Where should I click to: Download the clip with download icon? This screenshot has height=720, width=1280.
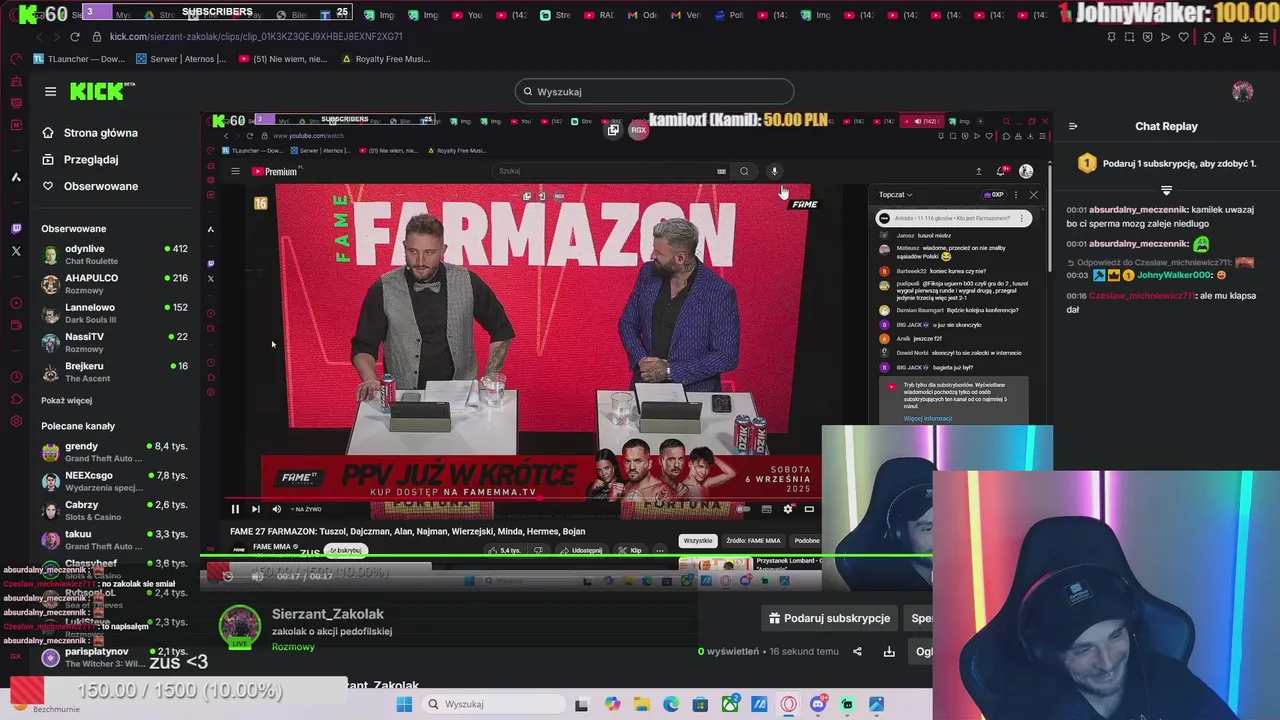pyautogui.click(x=889, y=652)
